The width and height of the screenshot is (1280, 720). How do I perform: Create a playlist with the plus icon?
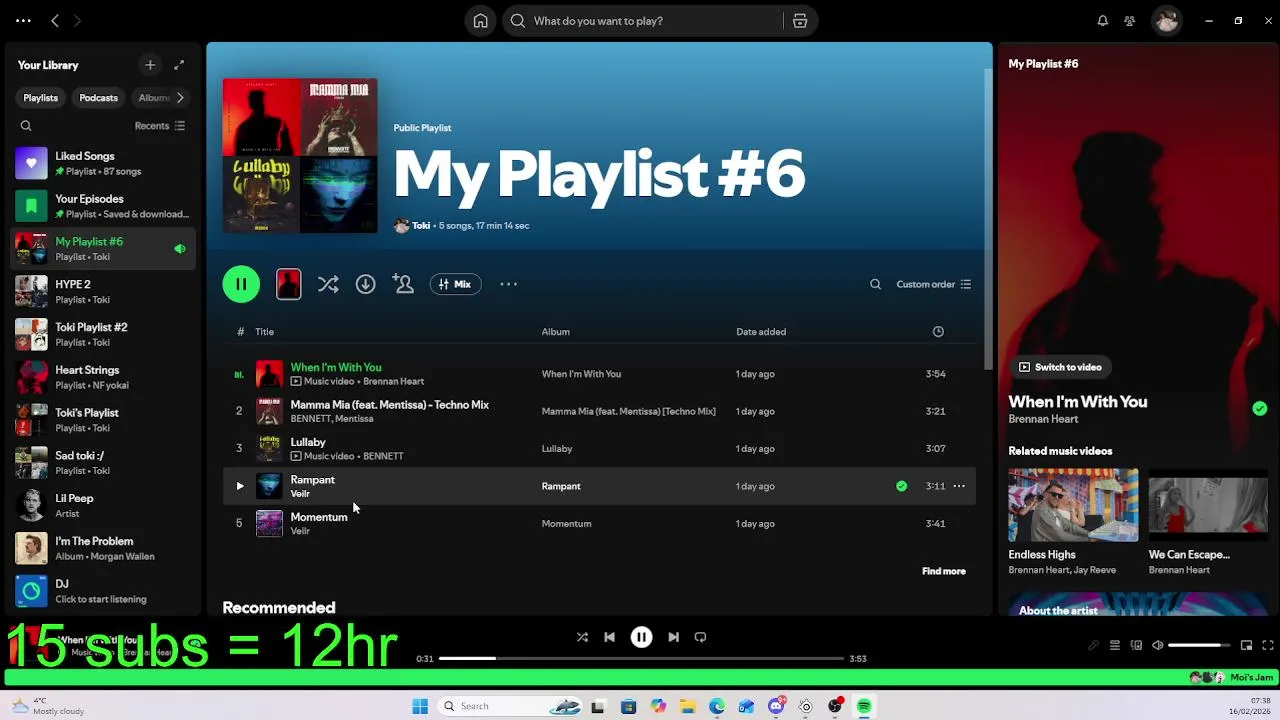pos(150,65)
